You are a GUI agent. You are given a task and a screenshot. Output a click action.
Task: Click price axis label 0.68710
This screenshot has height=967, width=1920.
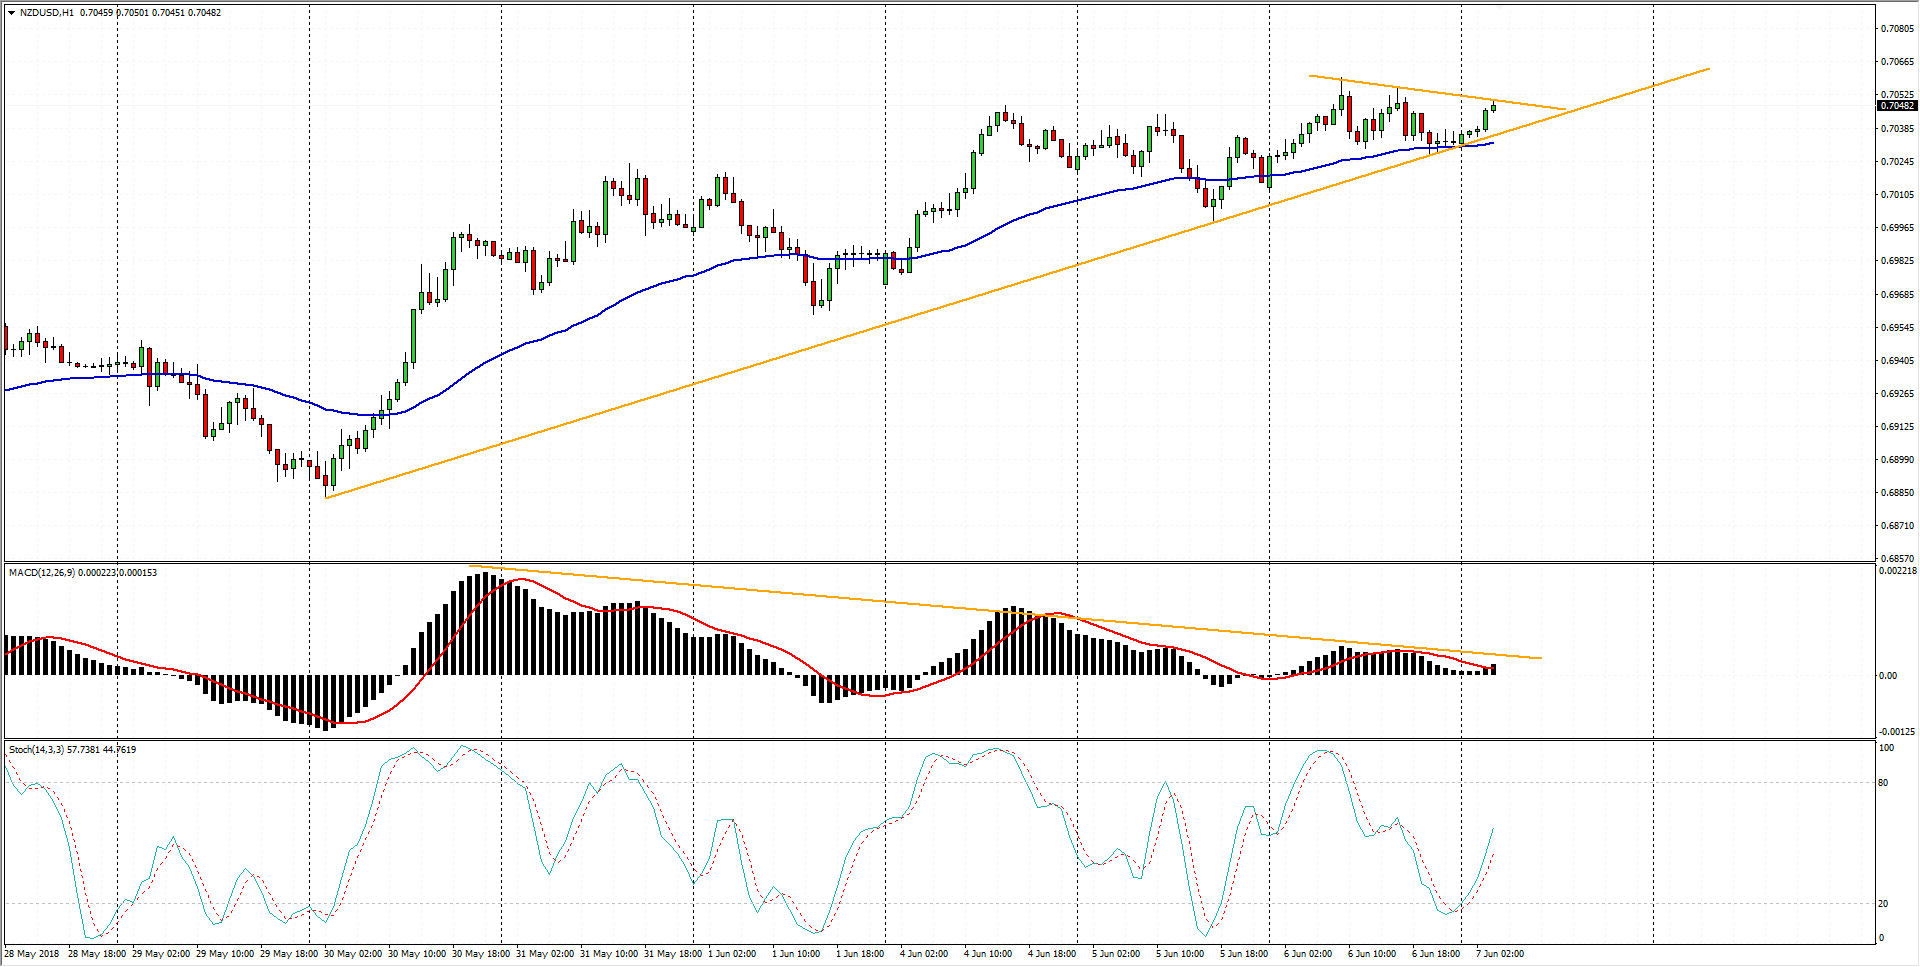[1897, 525]
